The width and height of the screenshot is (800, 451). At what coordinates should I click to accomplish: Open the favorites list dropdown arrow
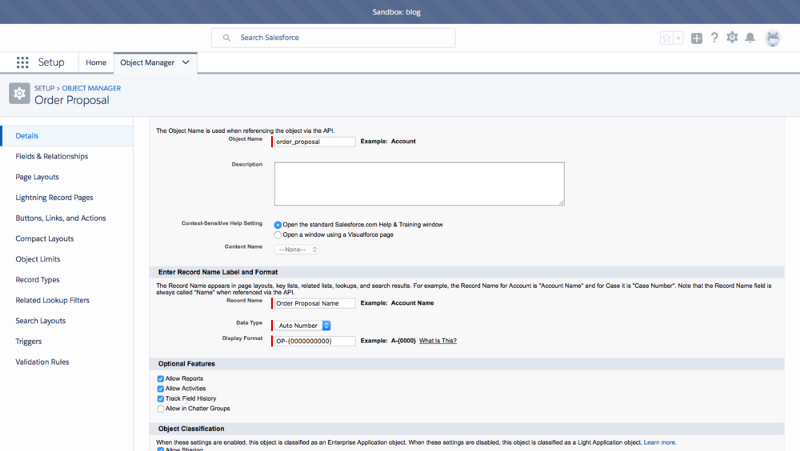pyautogui.click(x=678, y=38)
